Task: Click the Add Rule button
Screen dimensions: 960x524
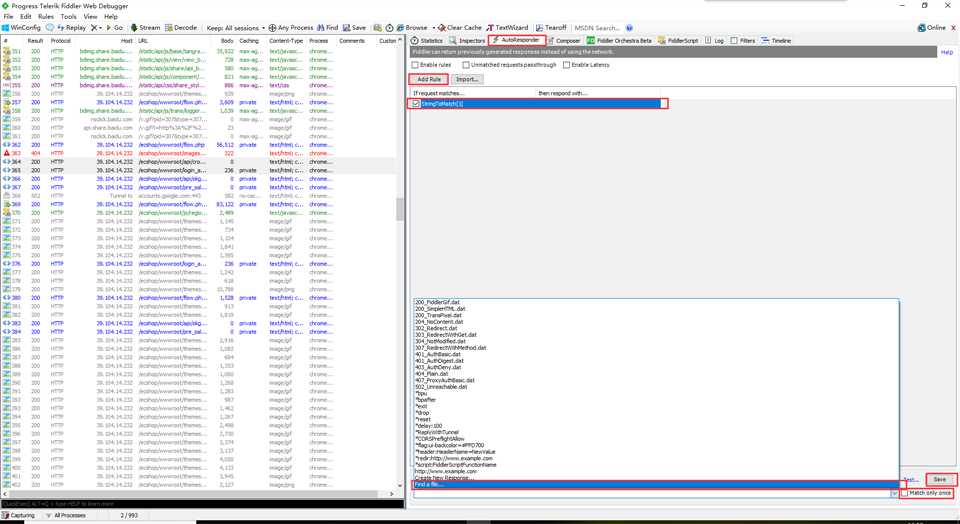Action: 429,80
